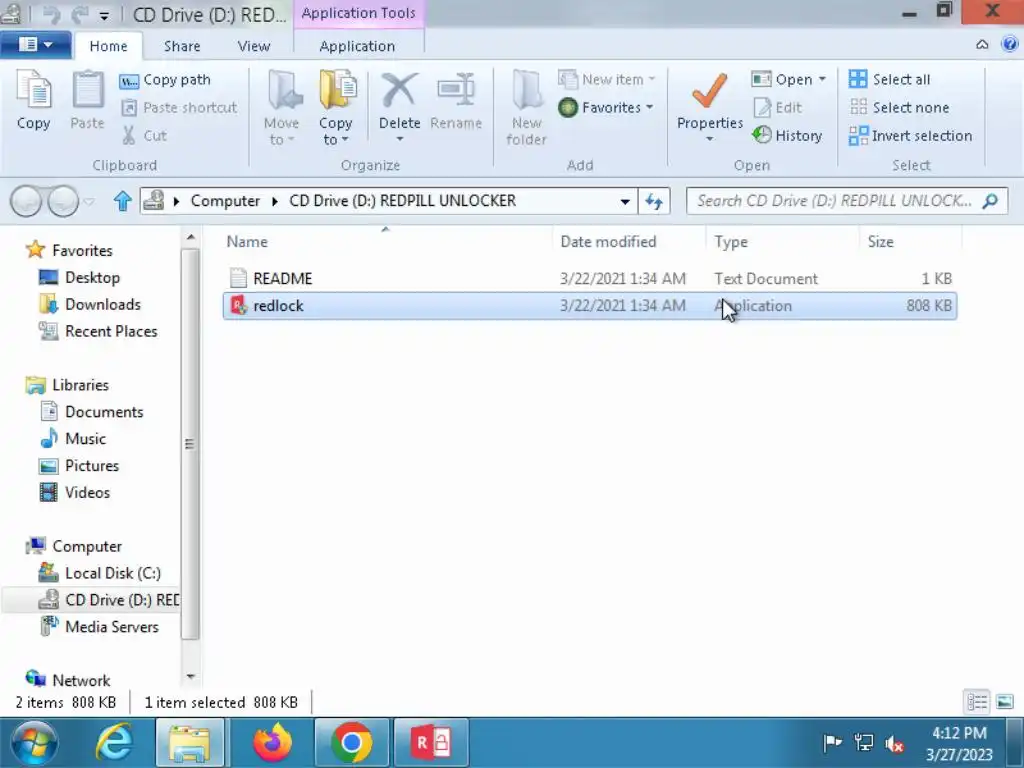Open the Pictures library
The height and width of the screenshot is (768, 1024).
point(80,466)
